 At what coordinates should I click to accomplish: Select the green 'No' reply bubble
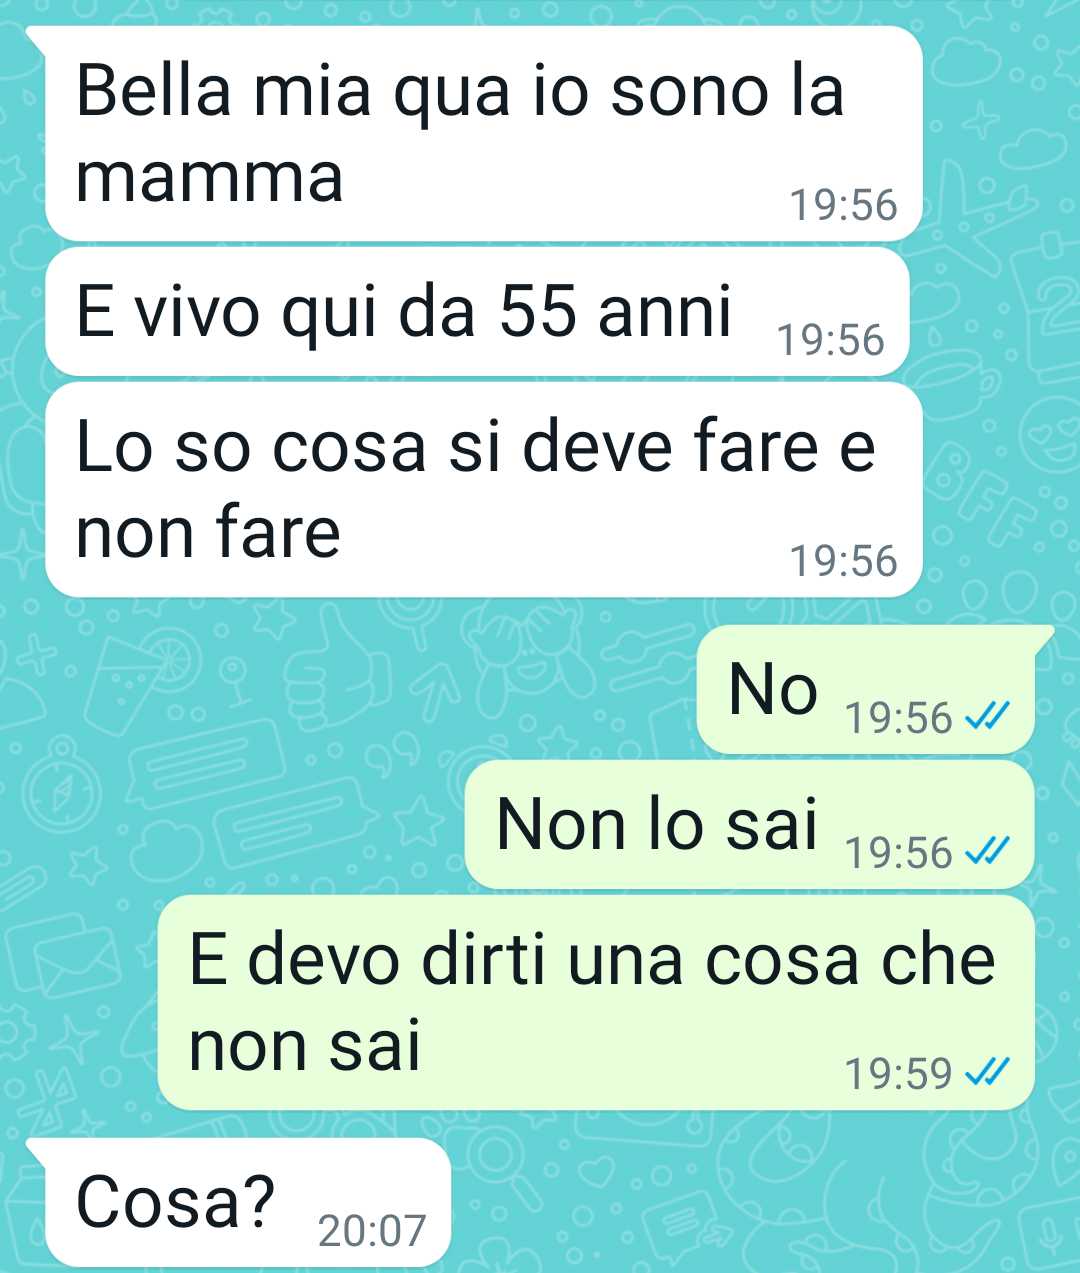click(866, 690)
